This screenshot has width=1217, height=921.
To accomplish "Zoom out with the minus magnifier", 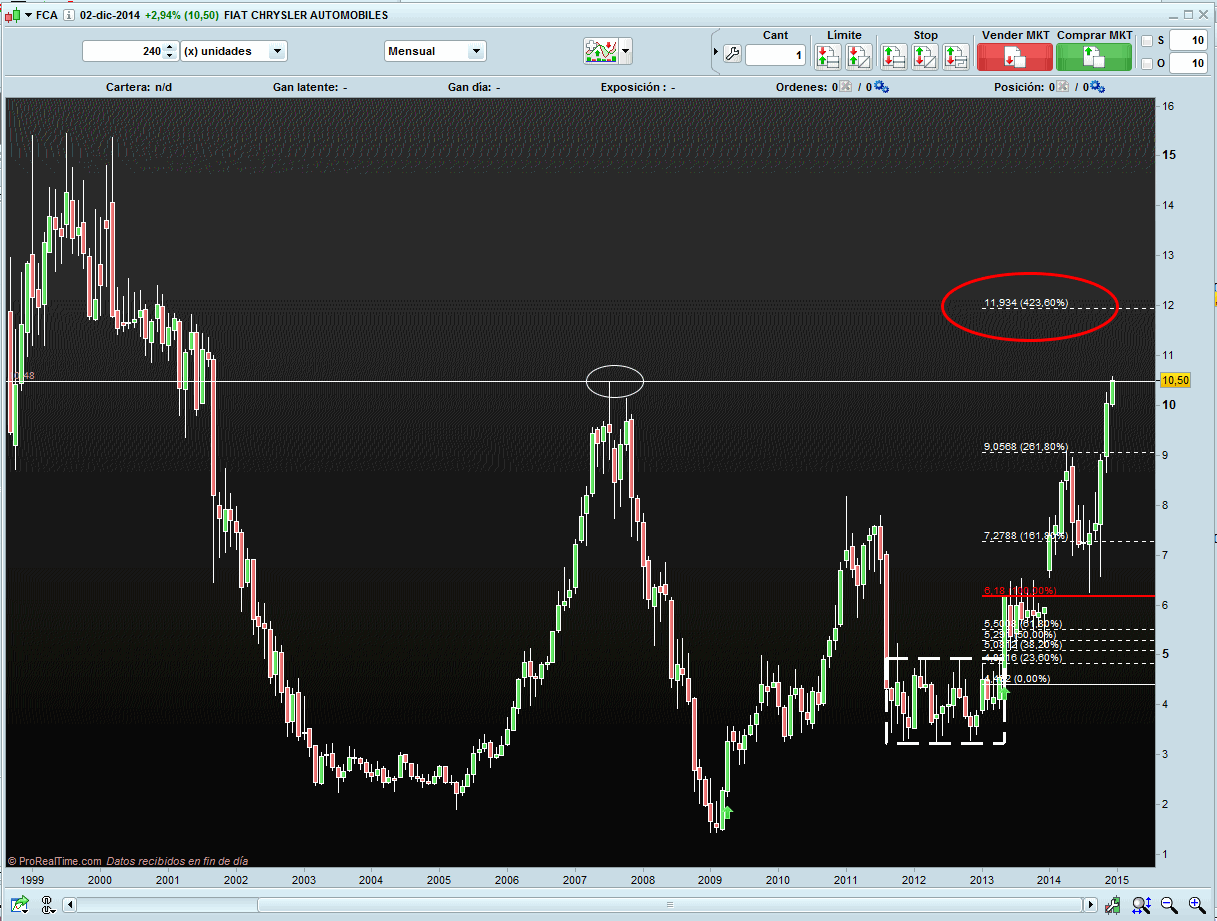I will coord(1169,905).
